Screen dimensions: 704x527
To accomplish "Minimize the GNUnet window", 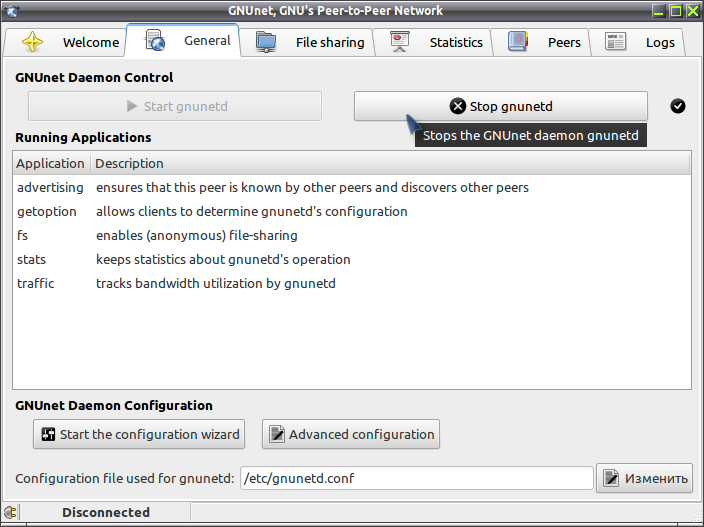I will (x=659, y=11).
